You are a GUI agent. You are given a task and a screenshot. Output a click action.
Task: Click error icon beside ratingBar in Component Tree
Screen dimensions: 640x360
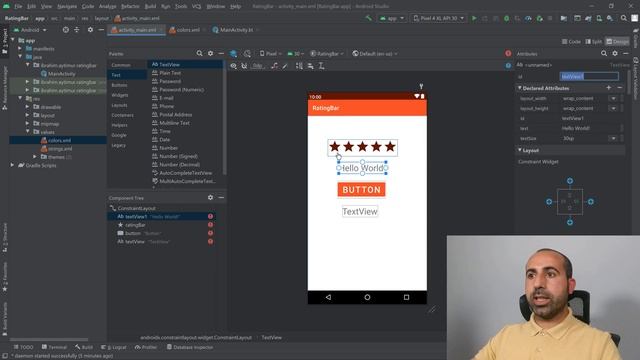(x=210, y=225)
